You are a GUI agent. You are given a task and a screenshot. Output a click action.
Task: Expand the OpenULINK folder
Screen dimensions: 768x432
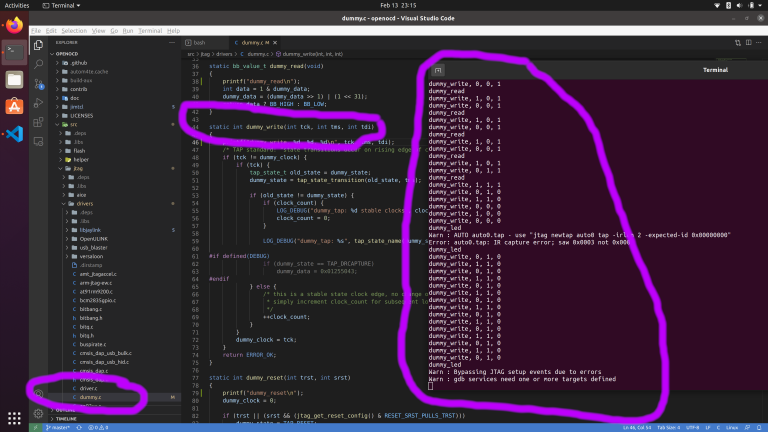pyautogui.click(x=94, y=239)
